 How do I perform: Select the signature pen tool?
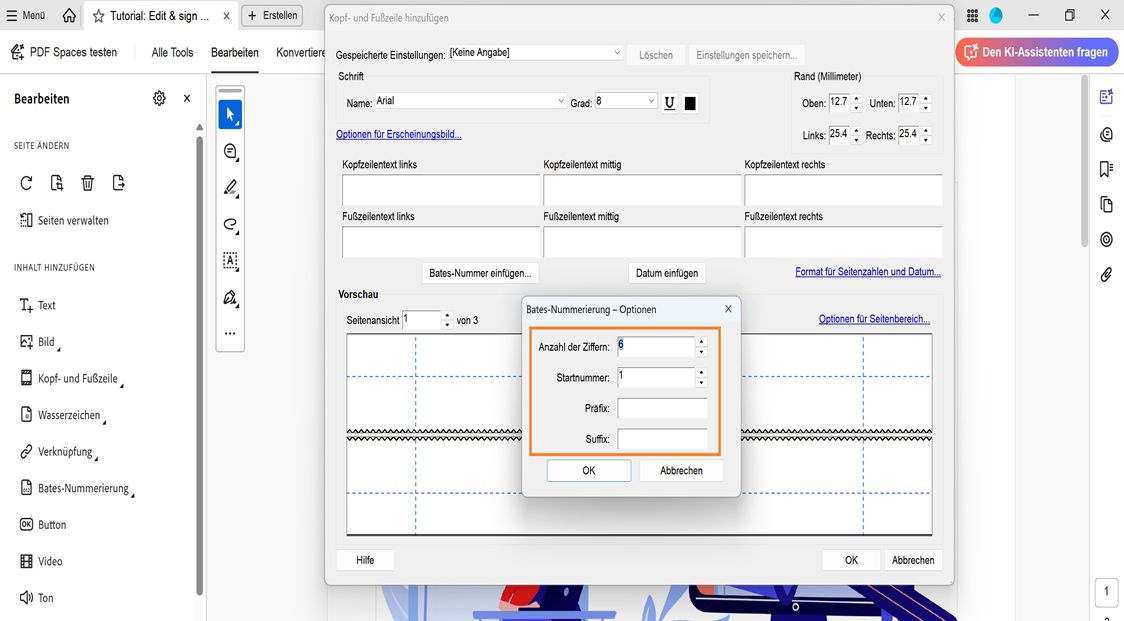(230, 298)
